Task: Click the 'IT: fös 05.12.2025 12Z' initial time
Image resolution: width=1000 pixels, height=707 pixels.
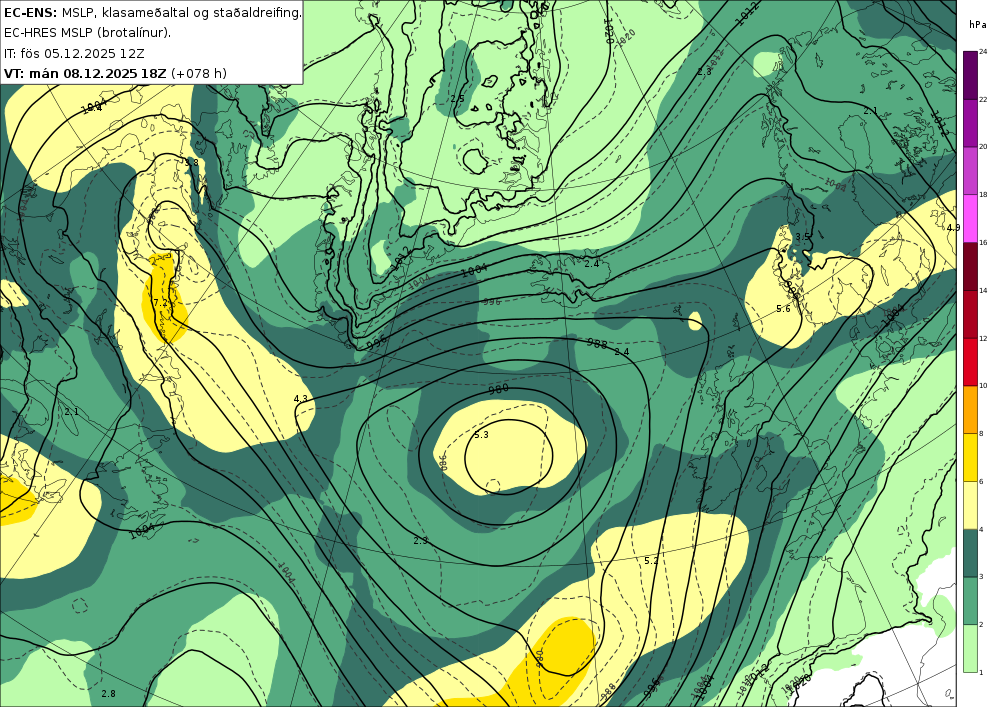Action: 74,53
